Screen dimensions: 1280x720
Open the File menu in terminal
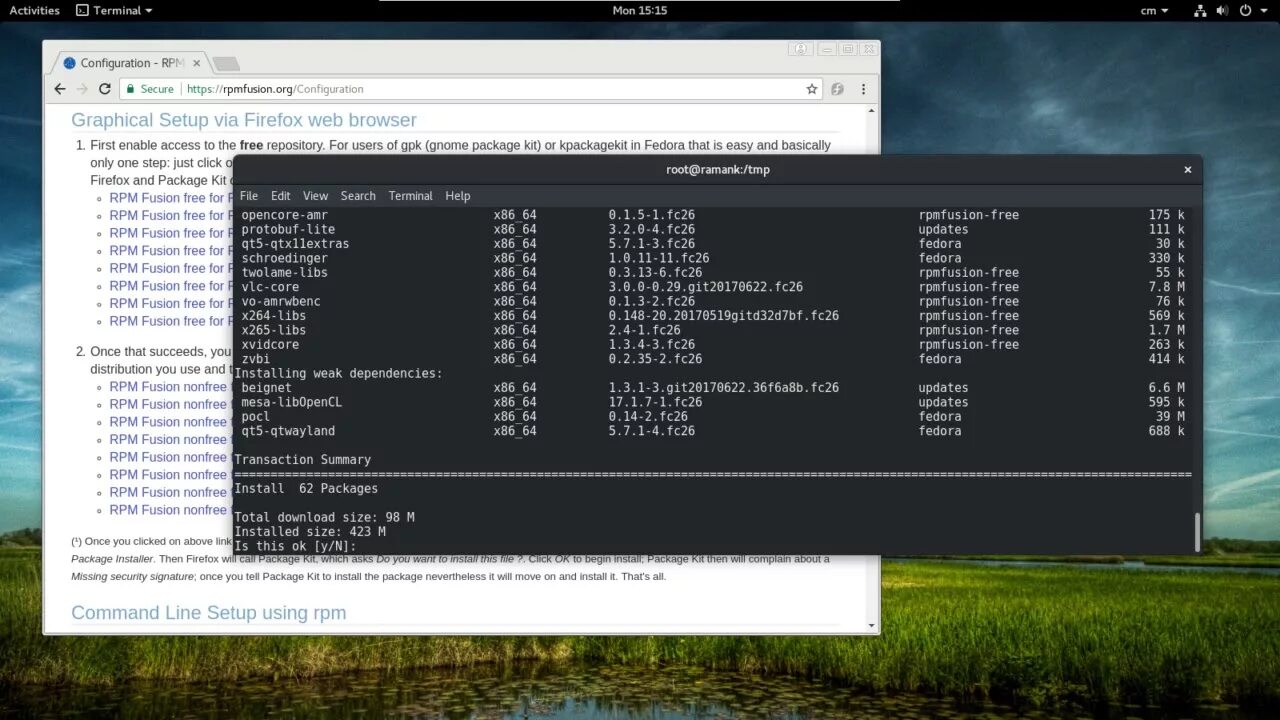249,196
